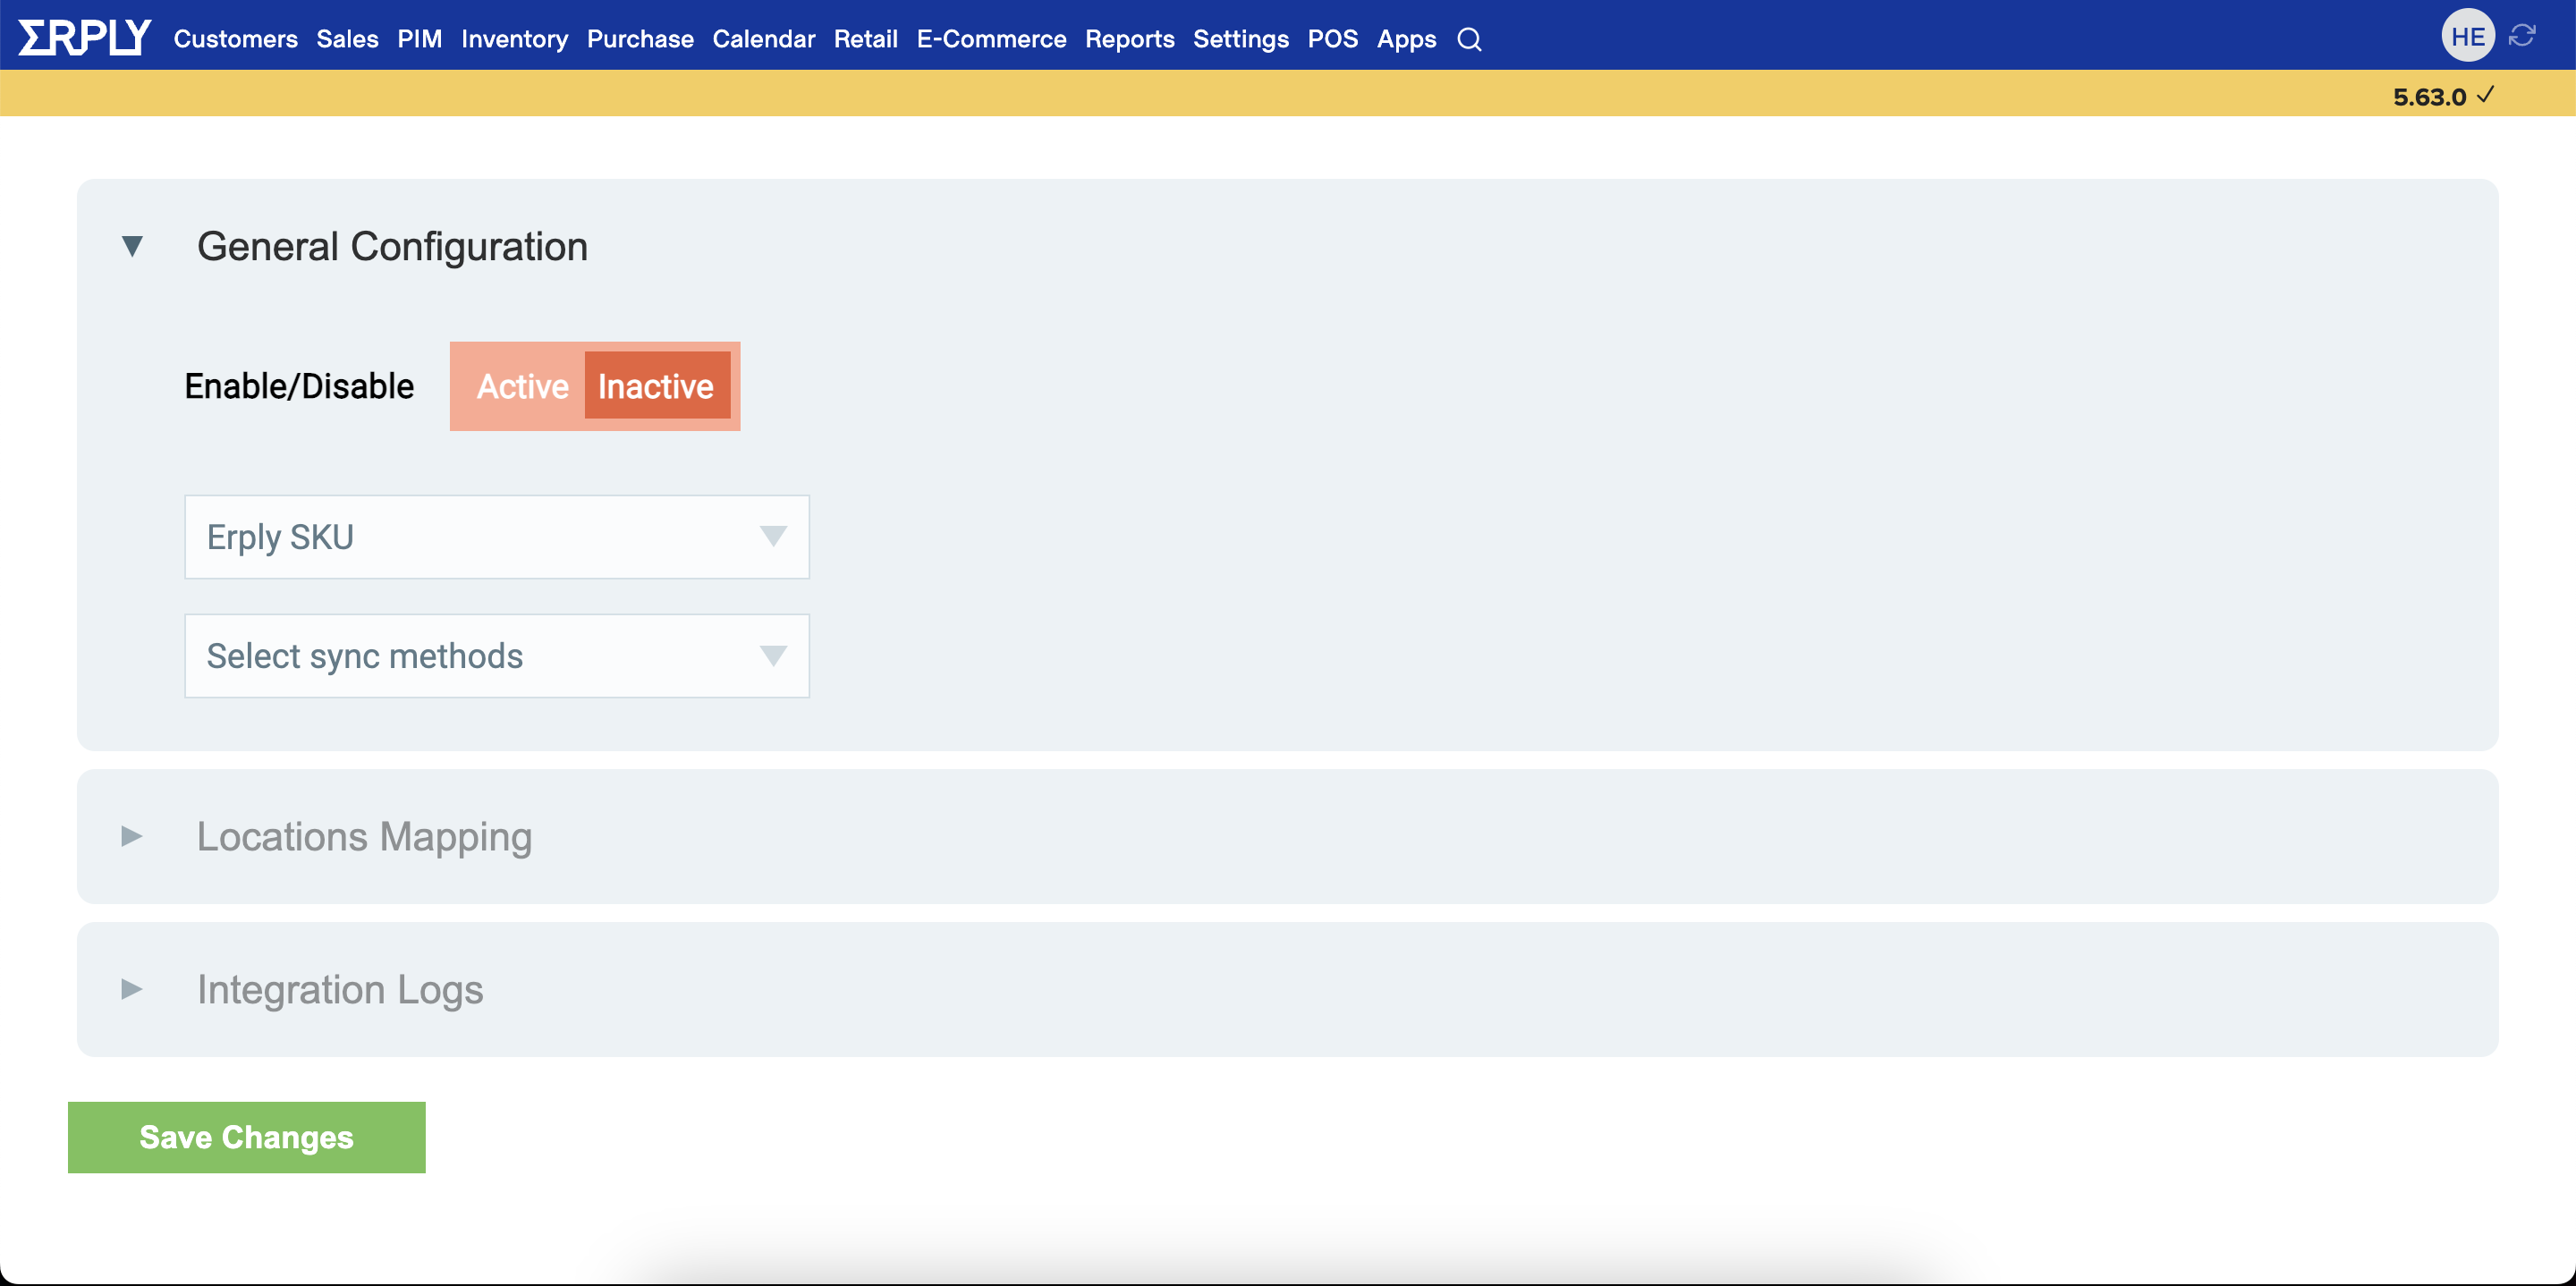Viewport: 2576px width, 1286px height.
Task: Click the Integration Logs heading text
Action: pyautogui.click(x=340, y=990)
